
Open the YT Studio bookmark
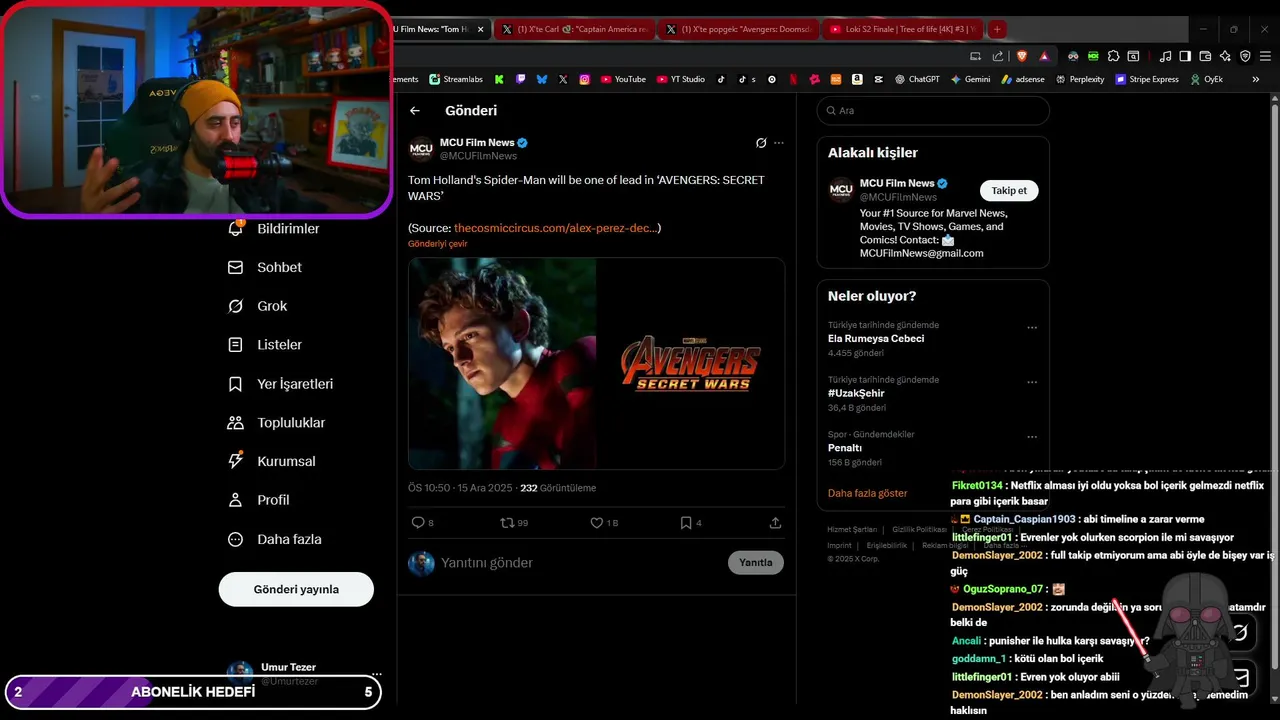tap(681, 79)
